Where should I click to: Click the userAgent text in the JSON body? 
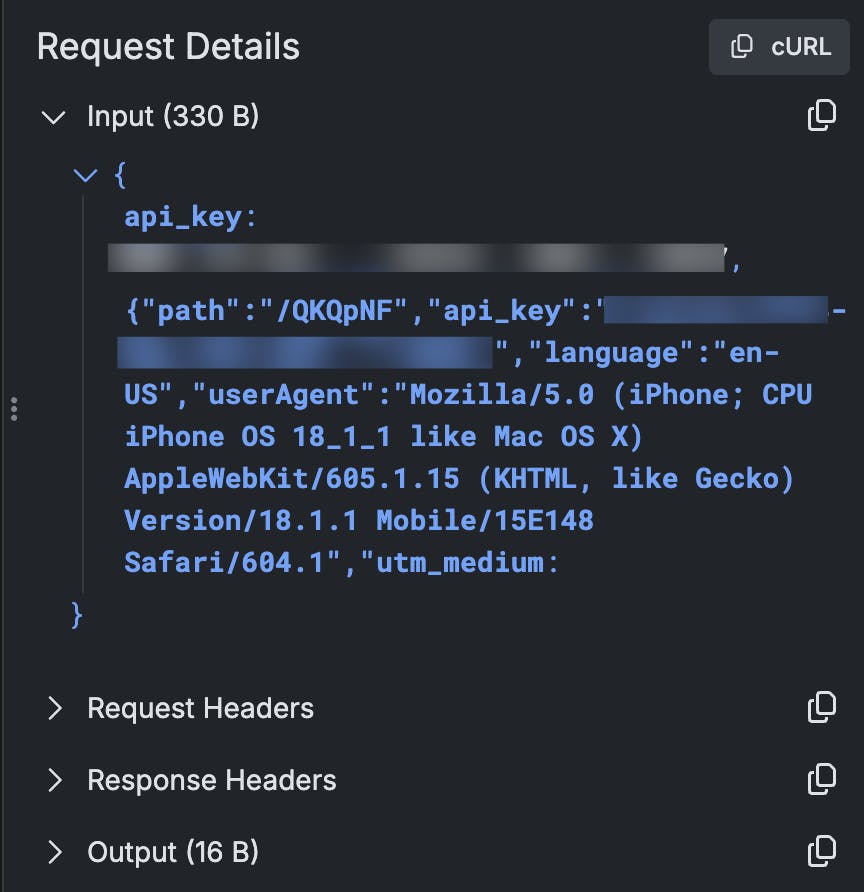tap(283, 394)
